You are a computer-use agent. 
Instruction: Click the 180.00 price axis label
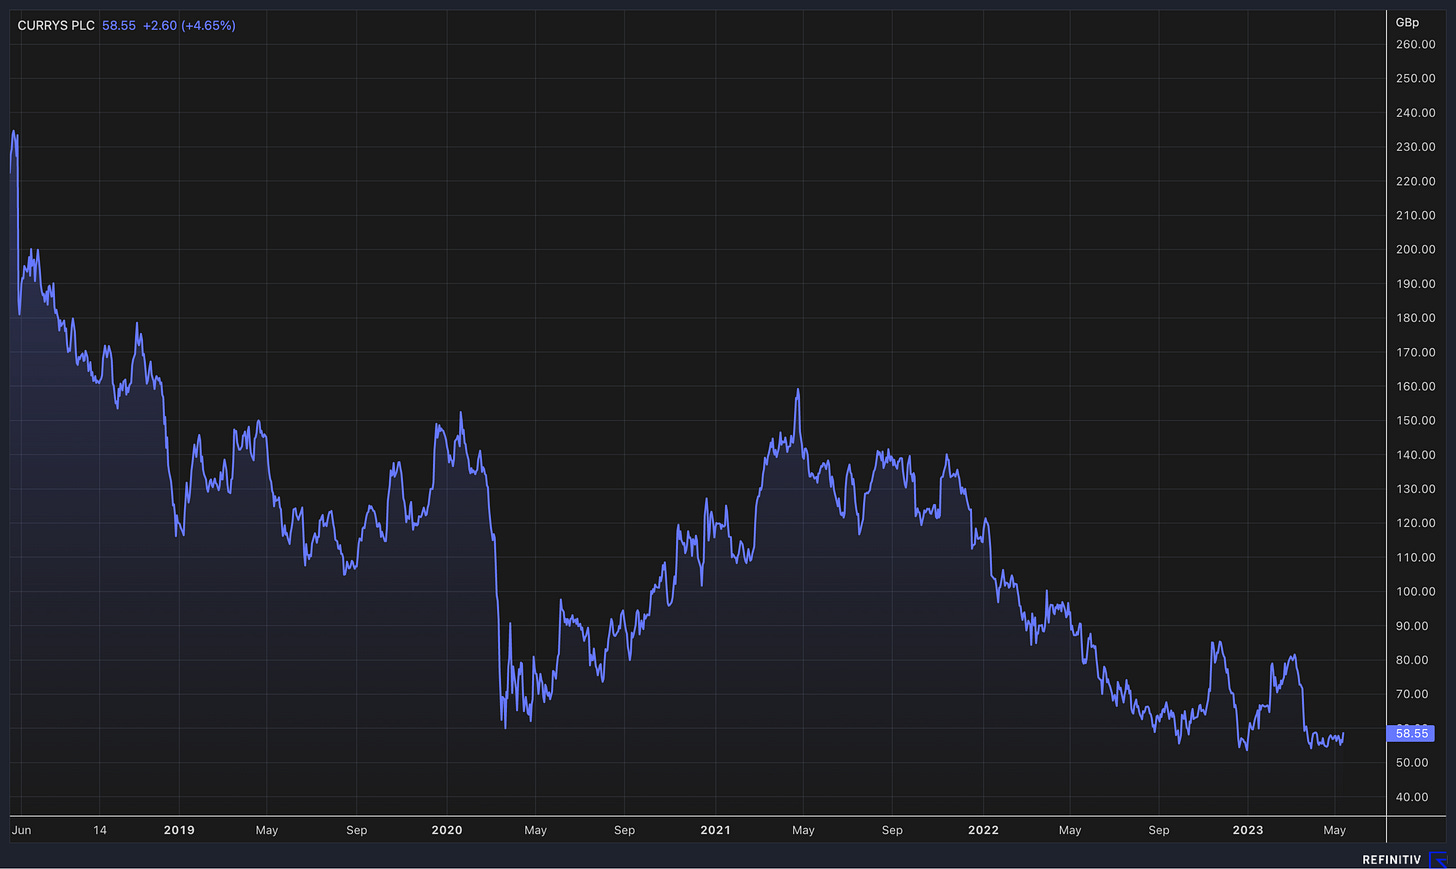click(x=1416, y=318)
